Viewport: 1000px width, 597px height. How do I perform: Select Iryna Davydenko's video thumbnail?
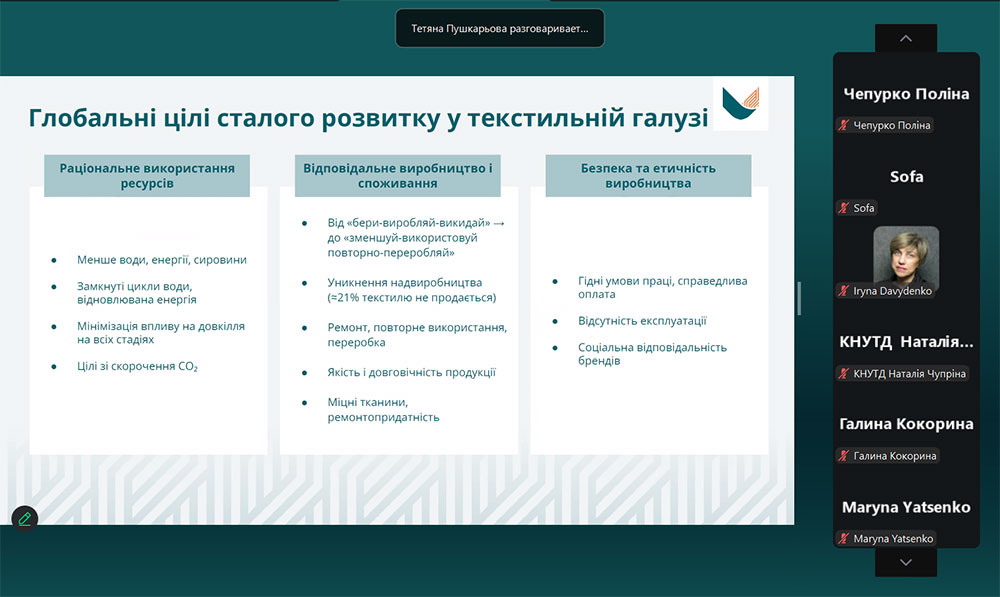[x=906, y=255]
